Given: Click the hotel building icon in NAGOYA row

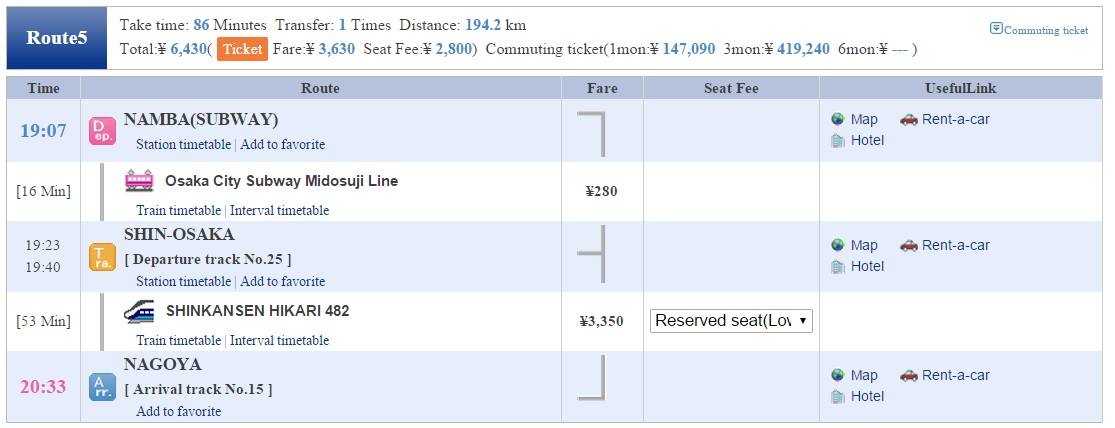Looking at the screenshot, I should tap(838, 396).
